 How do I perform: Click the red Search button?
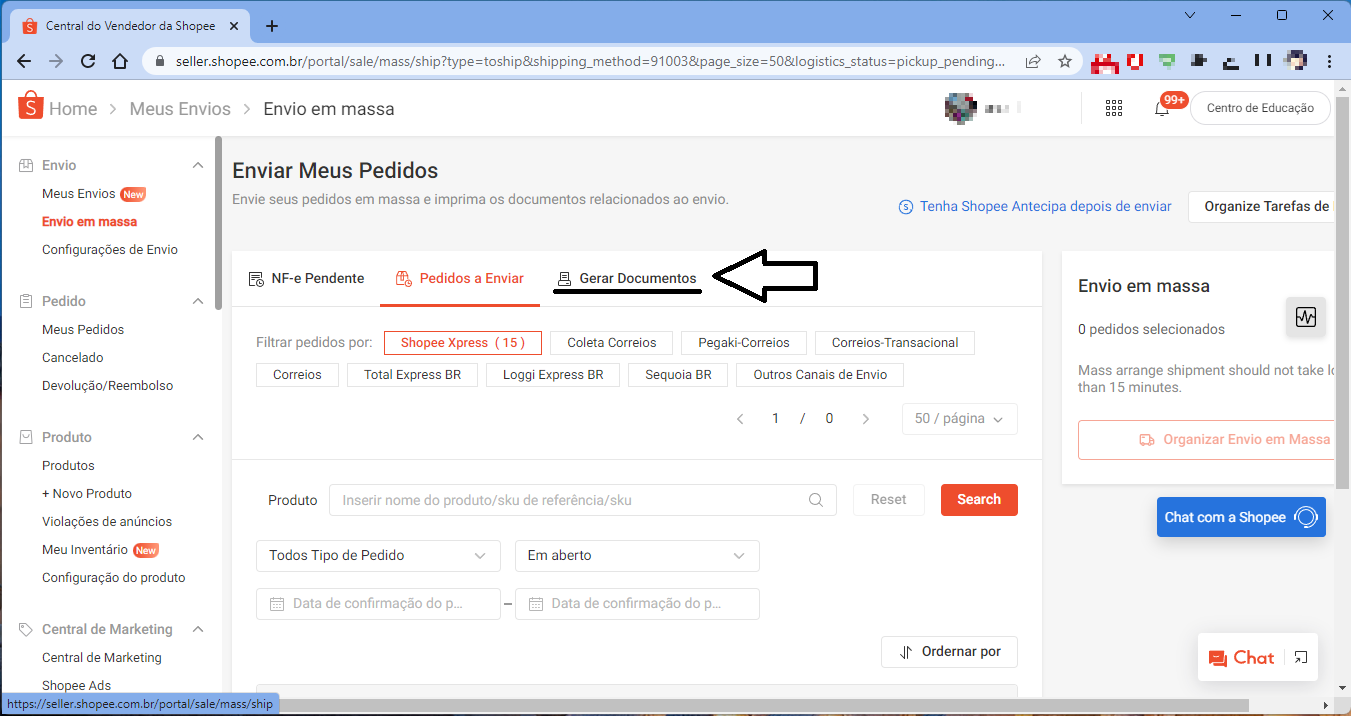tap(979, 500)
